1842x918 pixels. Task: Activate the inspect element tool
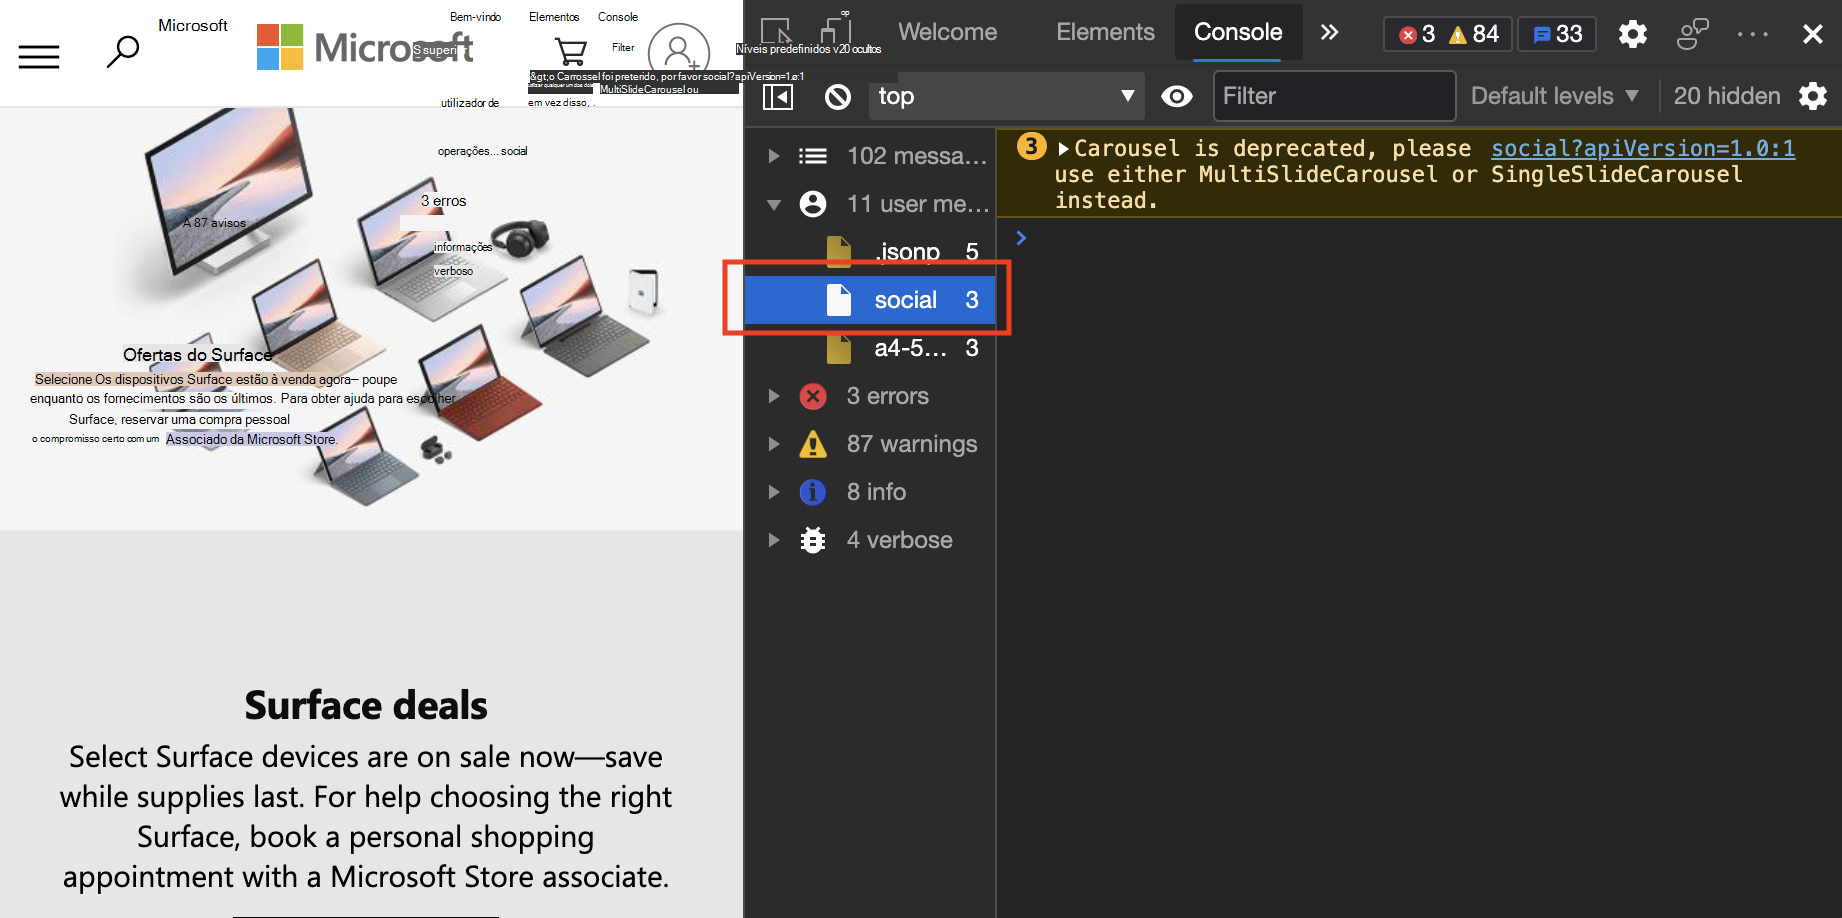[776, 32]
